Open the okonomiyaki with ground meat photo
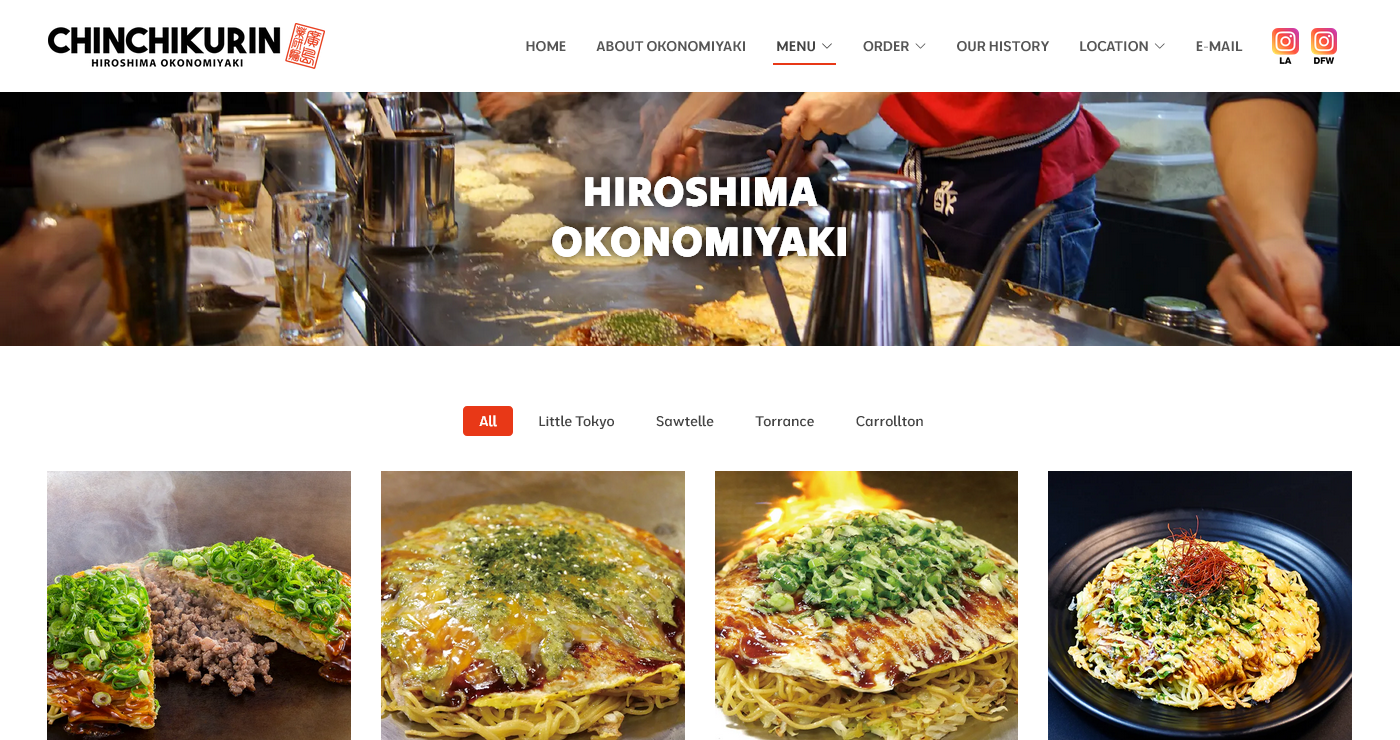Image resolution: width=1400 pixels, height=740 pixels. coord(199,605)
